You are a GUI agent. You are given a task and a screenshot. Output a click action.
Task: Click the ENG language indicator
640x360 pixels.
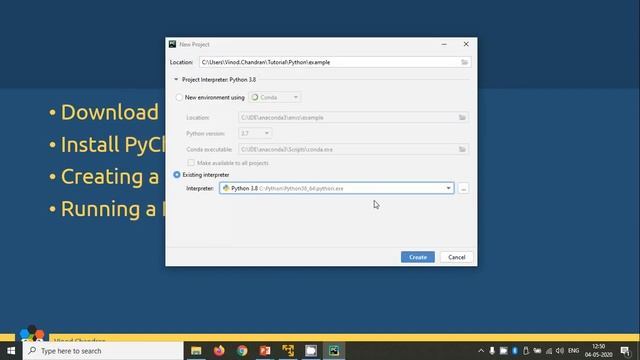573,351
